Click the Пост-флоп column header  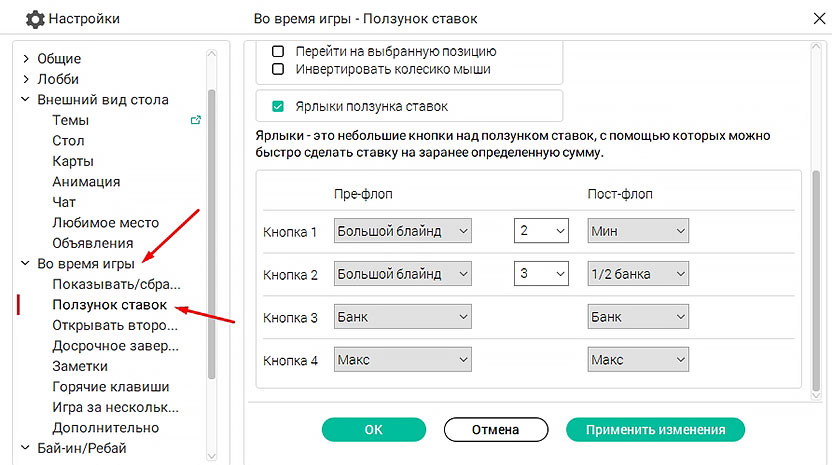click(620, 194)
